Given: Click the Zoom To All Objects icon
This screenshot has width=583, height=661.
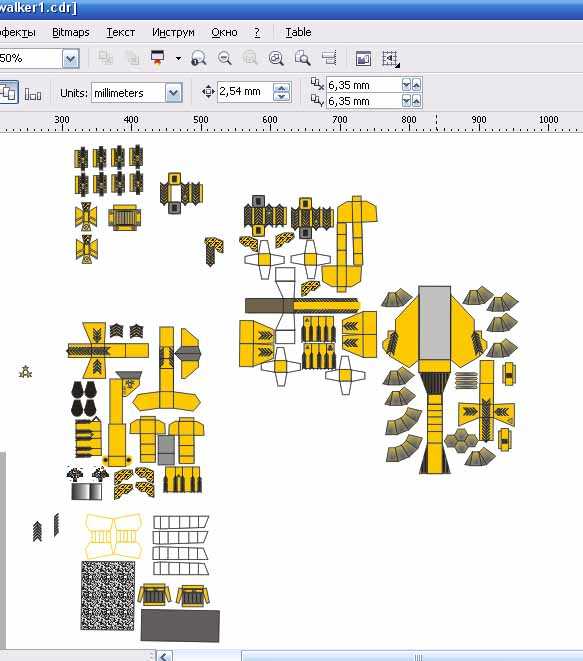Looking at the screenshot, I should pyautogui.click(x=276, y=58).
